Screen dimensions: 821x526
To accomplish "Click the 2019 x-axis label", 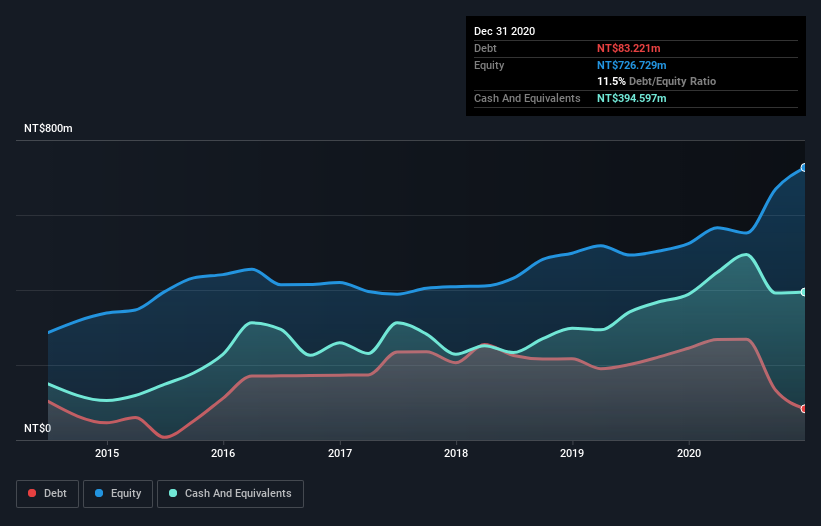I will point(572,453).
